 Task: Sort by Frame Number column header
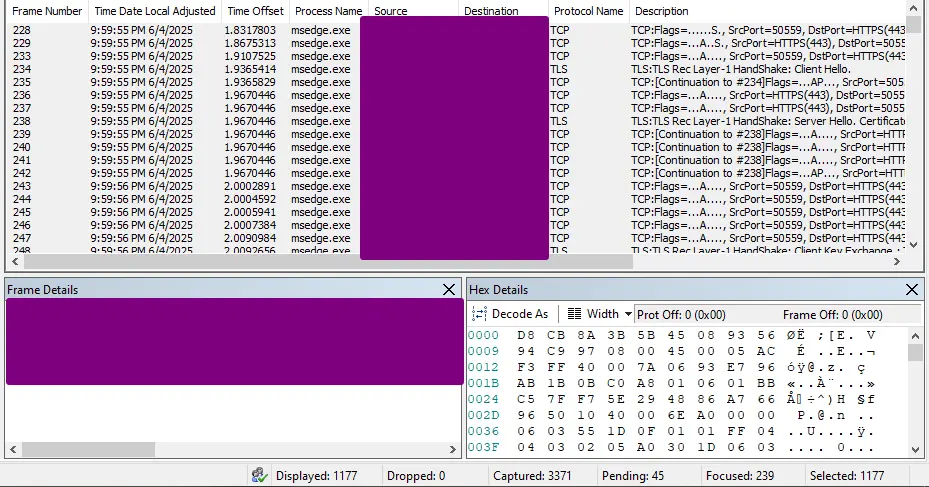coord(47,11)
